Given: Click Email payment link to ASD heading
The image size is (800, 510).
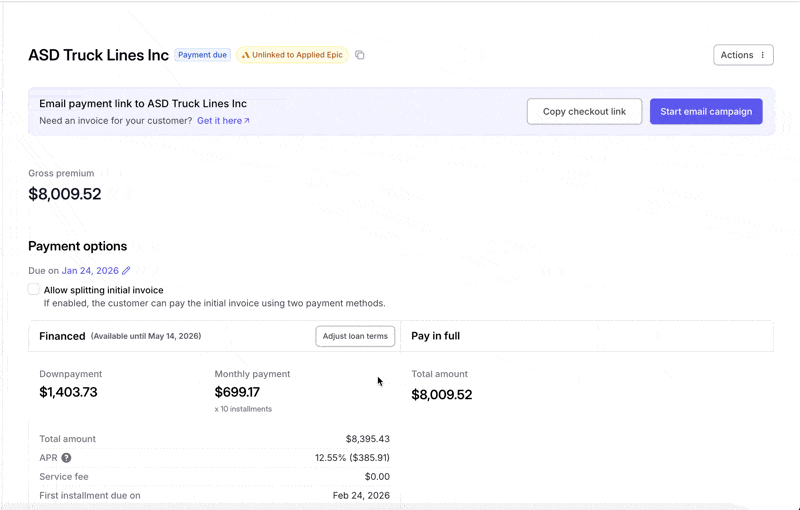Looking at the screenshot, I should tap(143, 104).
